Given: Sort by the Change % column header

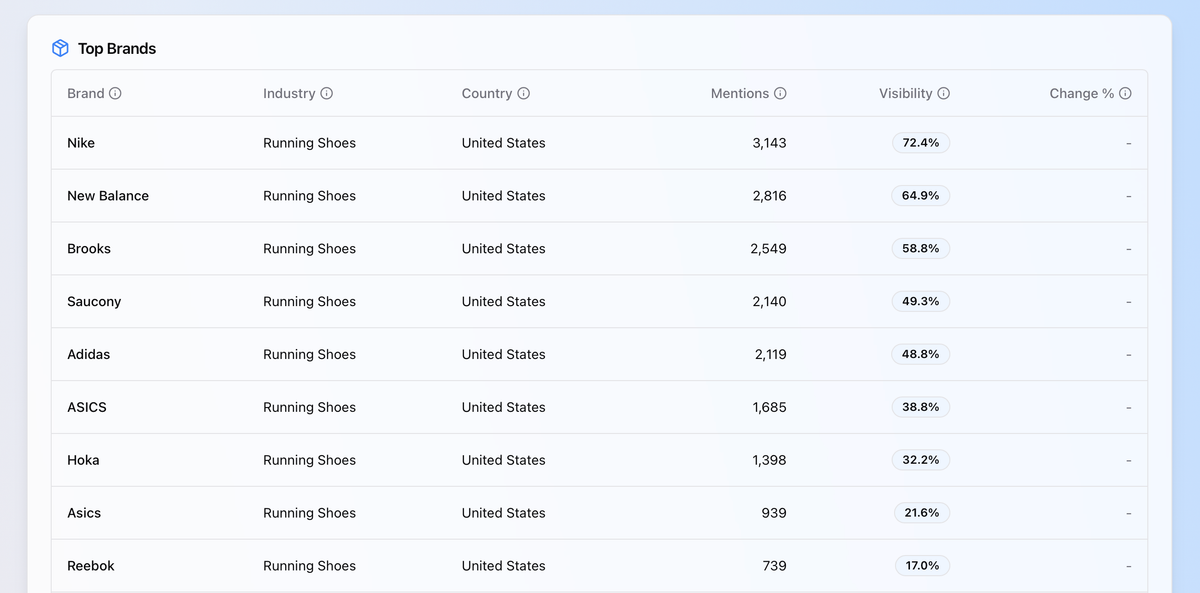Looking at the screenshot, I should pyautogui.click(x=1082, y=93).
